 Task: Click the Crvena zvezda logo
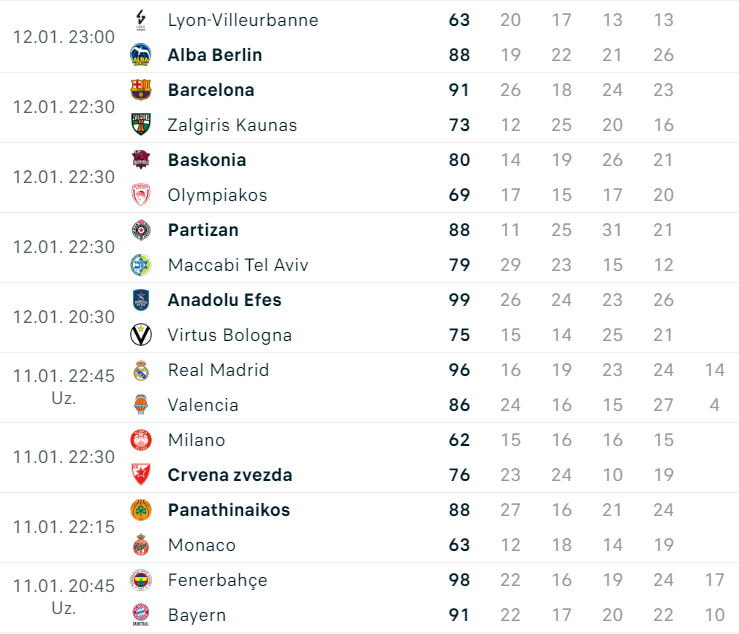click(141, 475)
